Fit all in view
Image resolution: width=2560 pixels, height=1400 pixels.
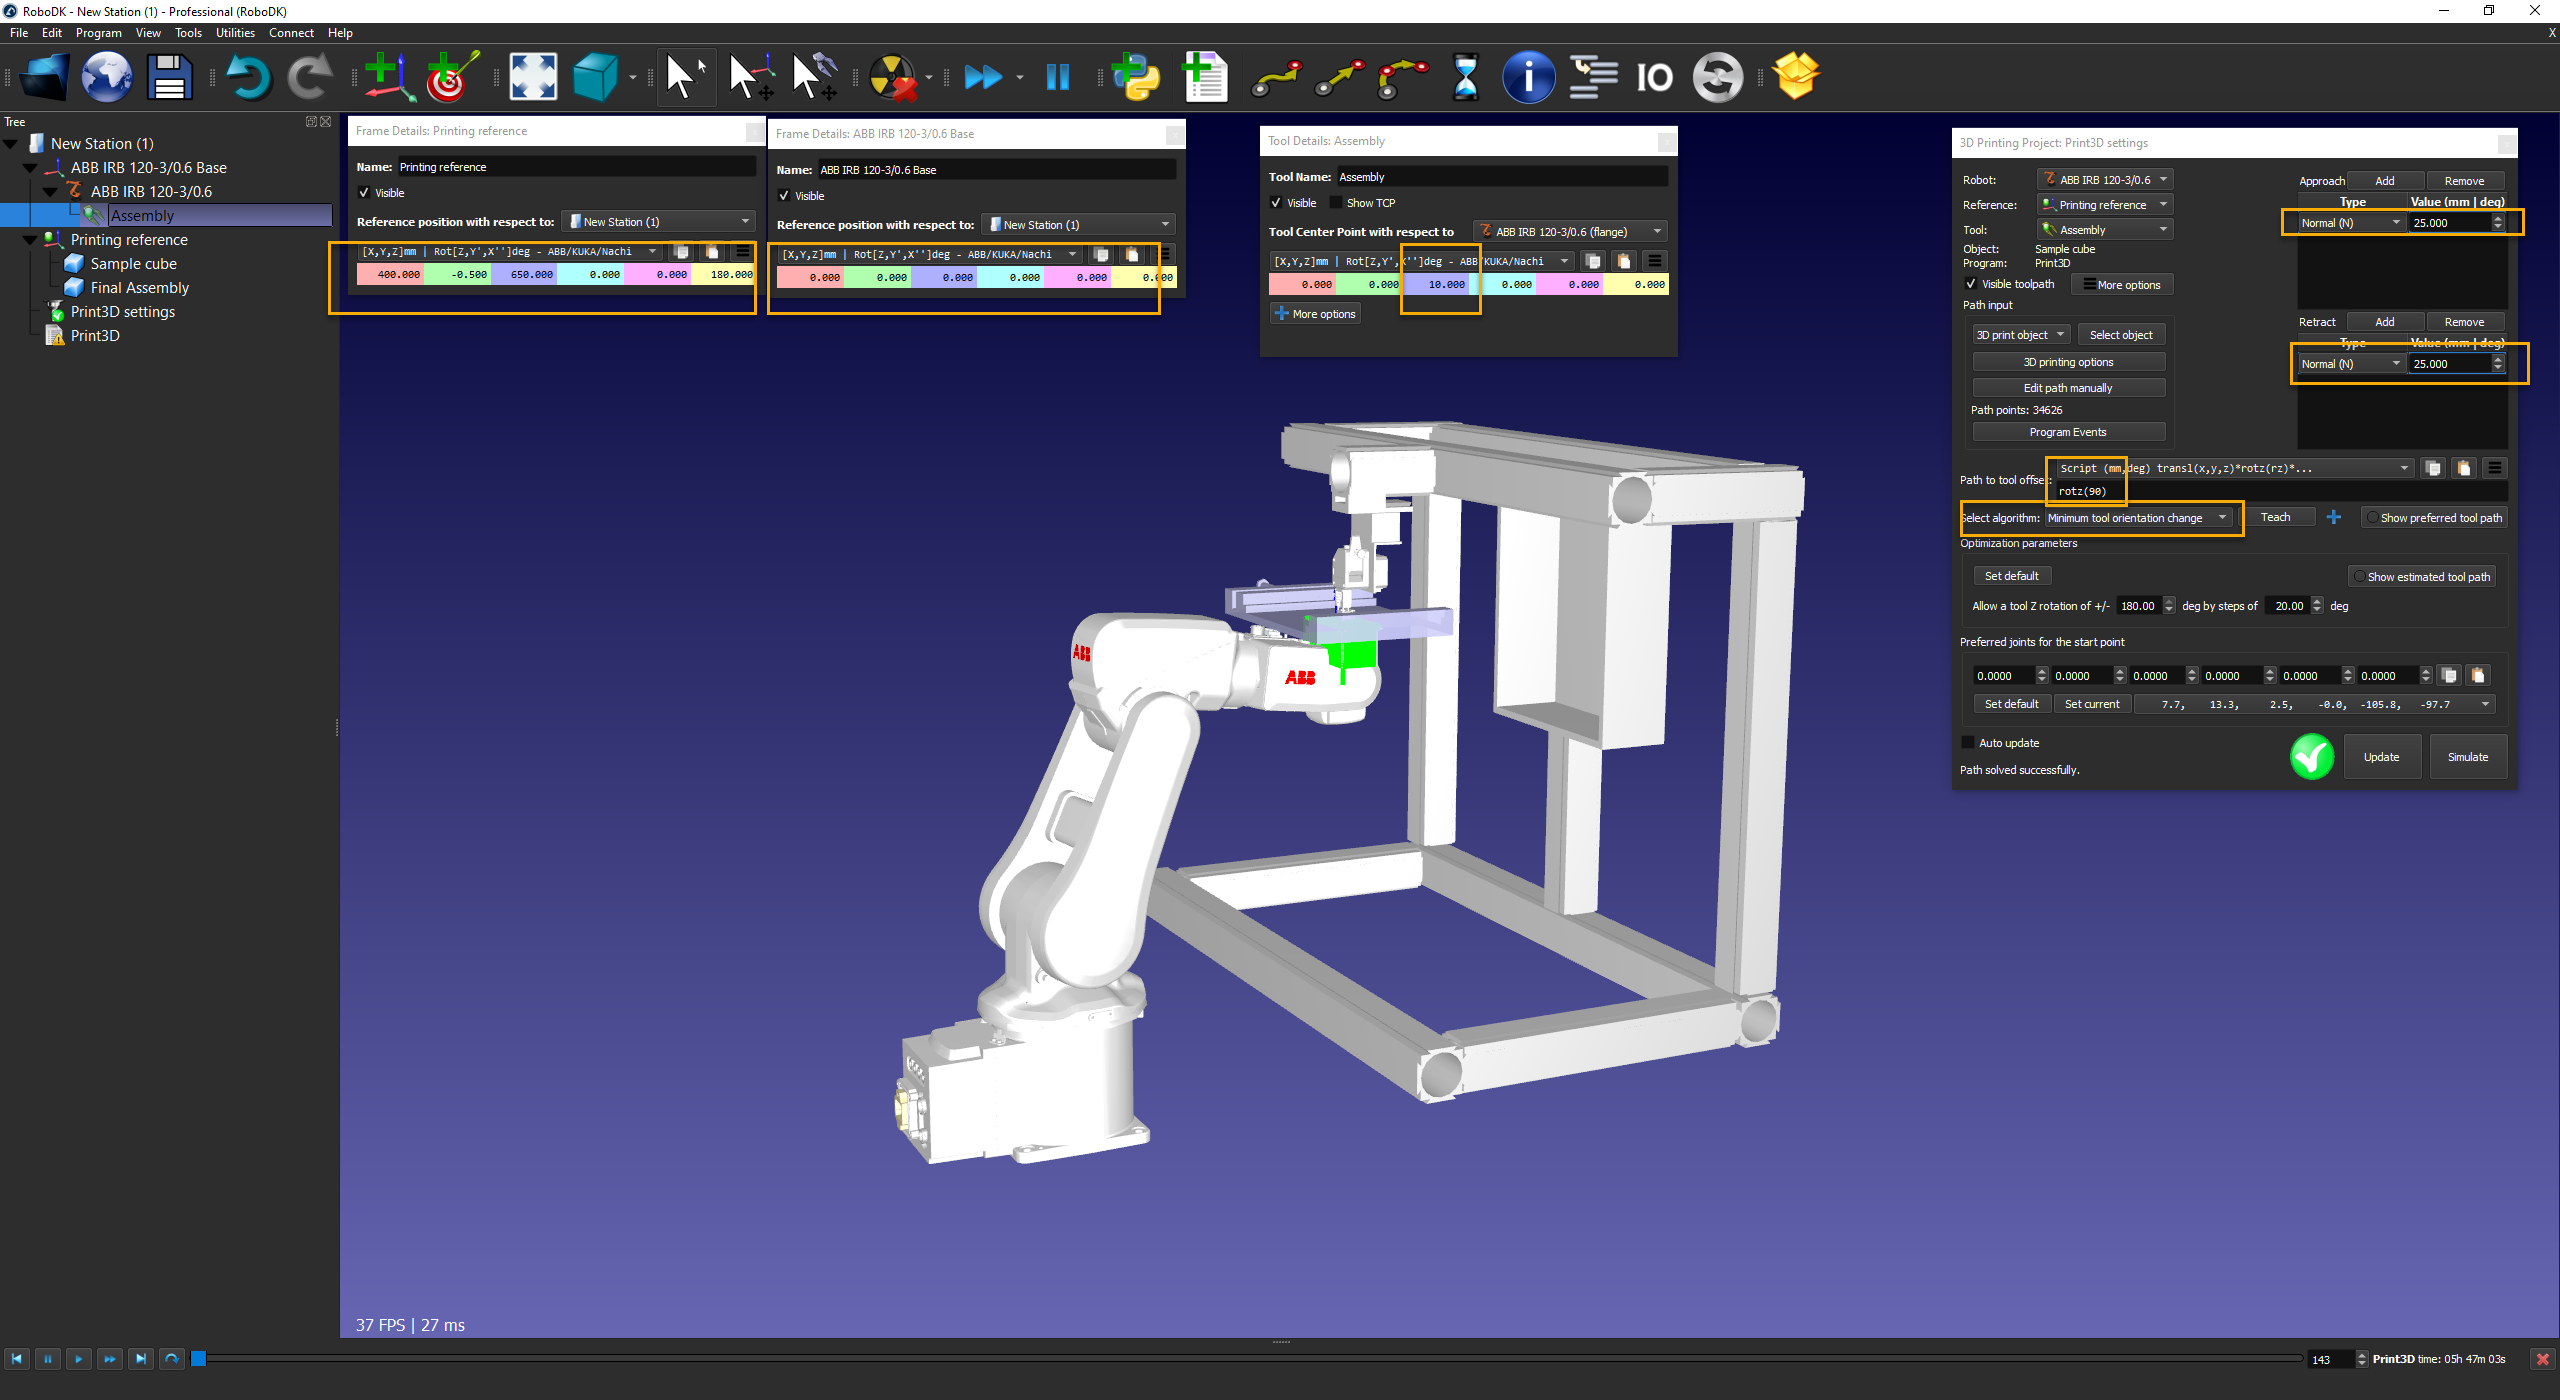[x=533, y=77]
